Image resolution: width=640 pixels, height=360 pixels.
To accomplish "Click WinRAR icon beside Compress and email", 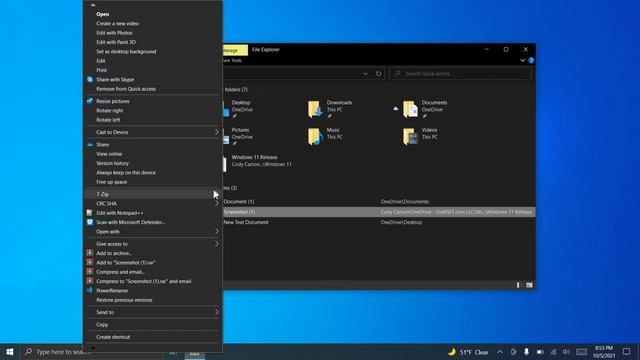I will (90, 272).
